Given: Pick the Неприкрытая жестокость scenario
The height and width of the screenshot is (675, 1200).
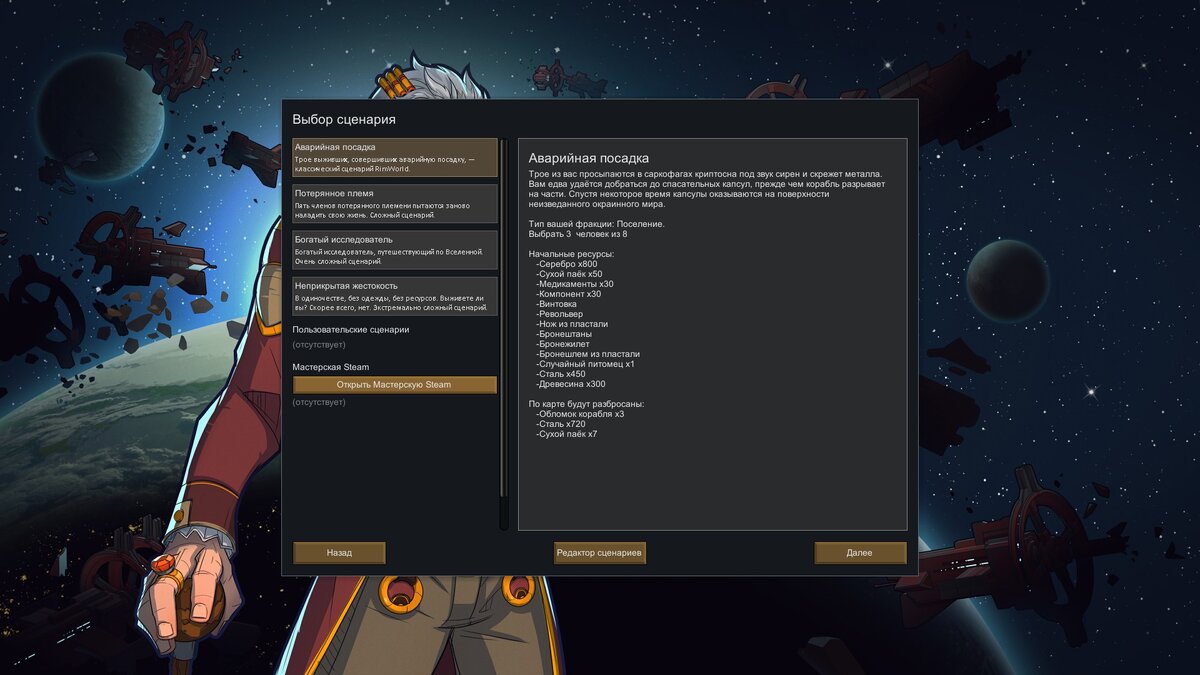Looking at the screenshot, I should 395,296.
